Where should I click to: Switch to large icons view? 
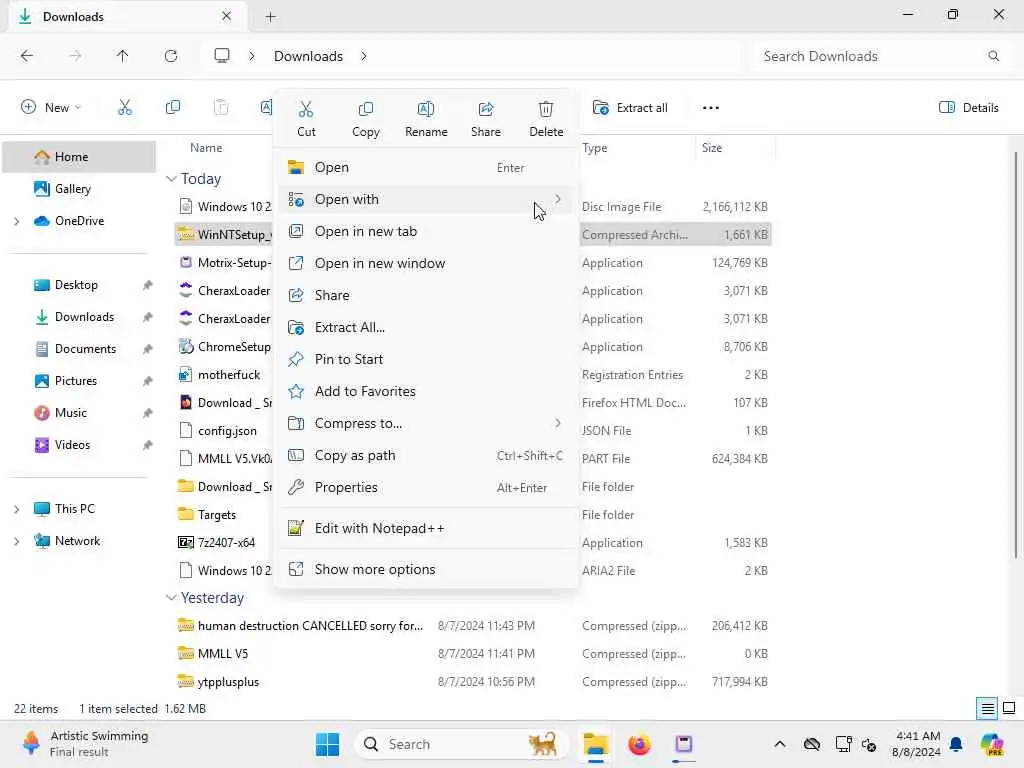pos(1009,708)
